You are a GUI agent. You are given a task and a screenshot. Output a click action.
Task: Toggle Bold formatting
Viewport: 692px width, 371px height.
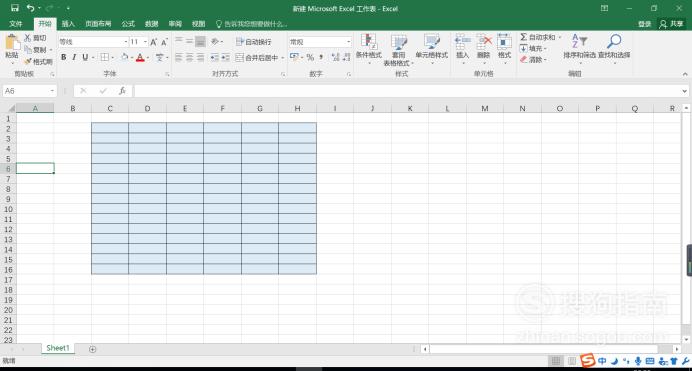tap(64, 57)
